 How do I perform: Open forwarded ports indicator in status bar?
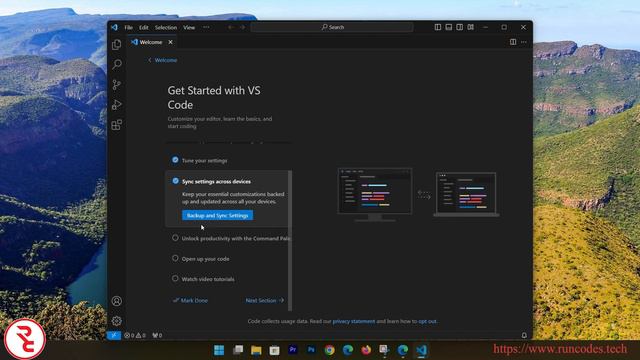tap(157, 335)
